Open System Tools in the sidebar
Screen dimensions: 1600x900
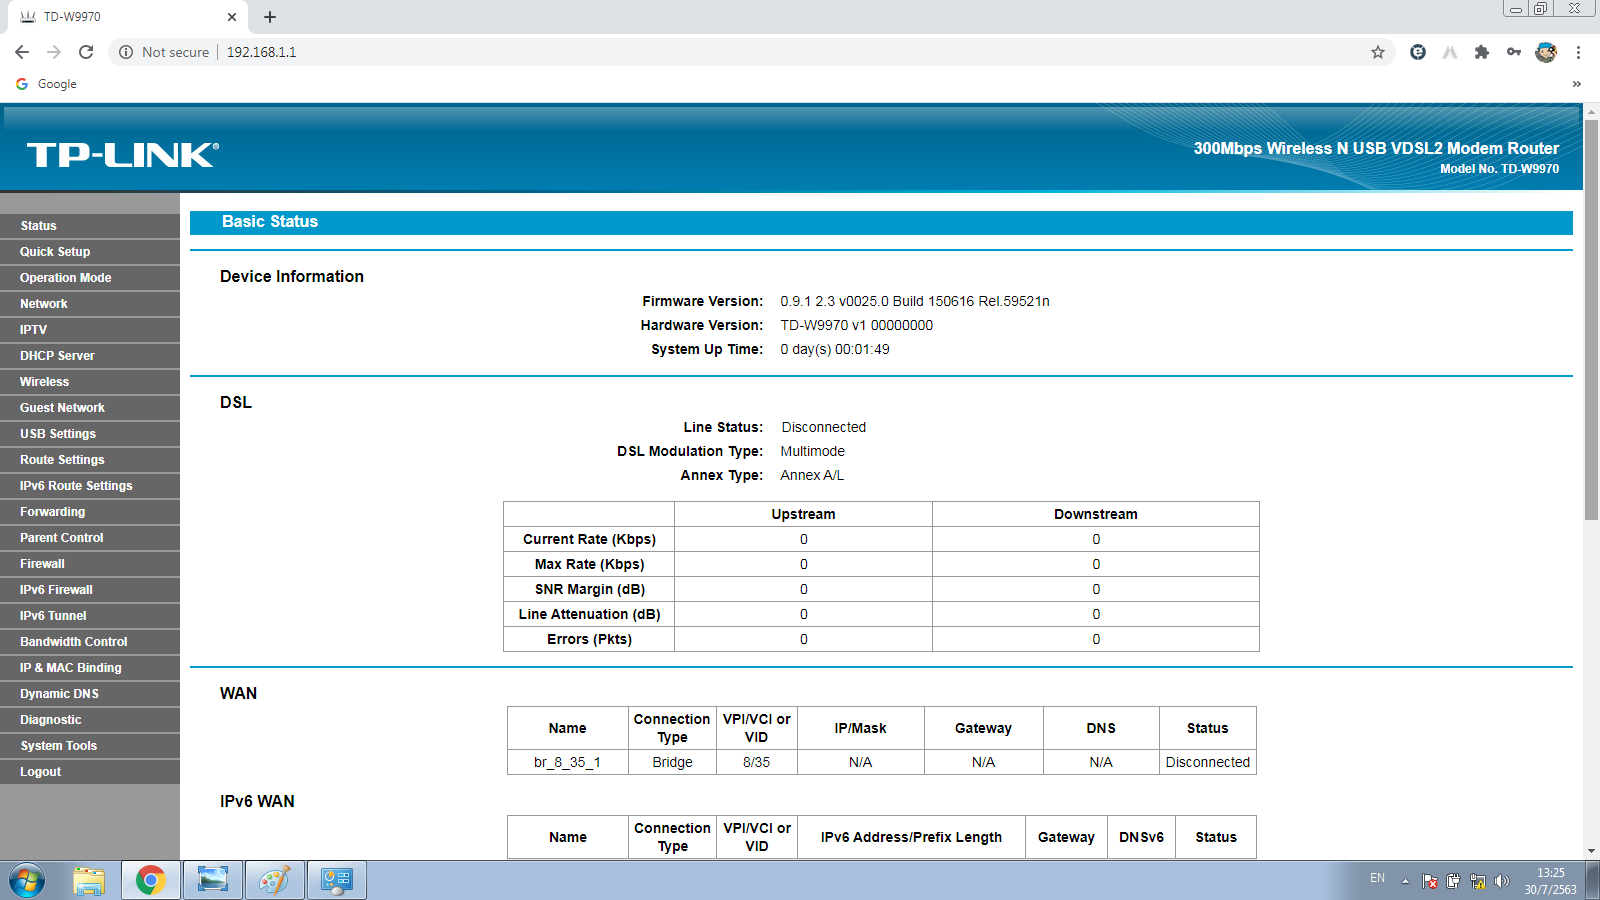90,746
